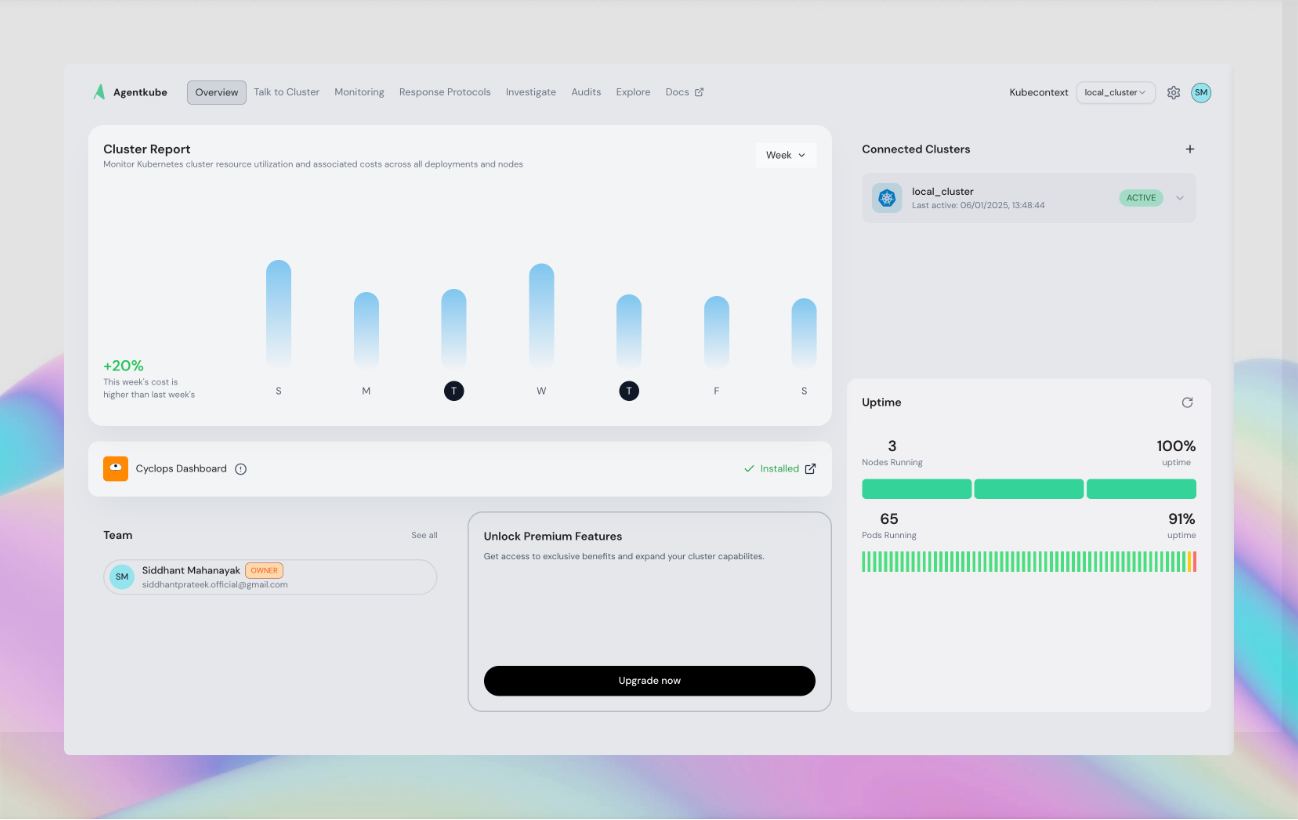Open settings via gear icon

coord(1173,92)
